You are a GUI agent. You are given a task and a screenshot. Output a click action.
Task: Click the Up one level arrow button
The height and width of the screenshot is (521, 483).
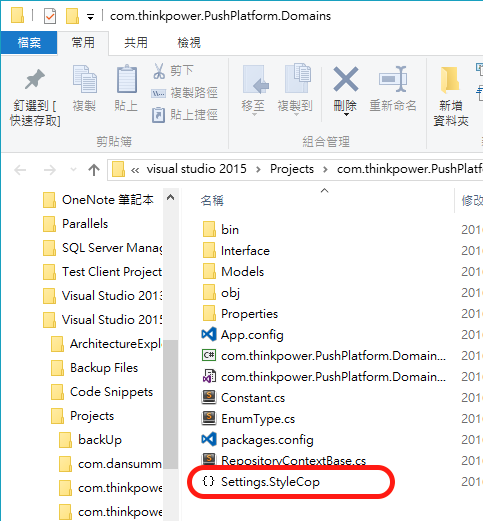pyautogui.click(x=94, y=170)
